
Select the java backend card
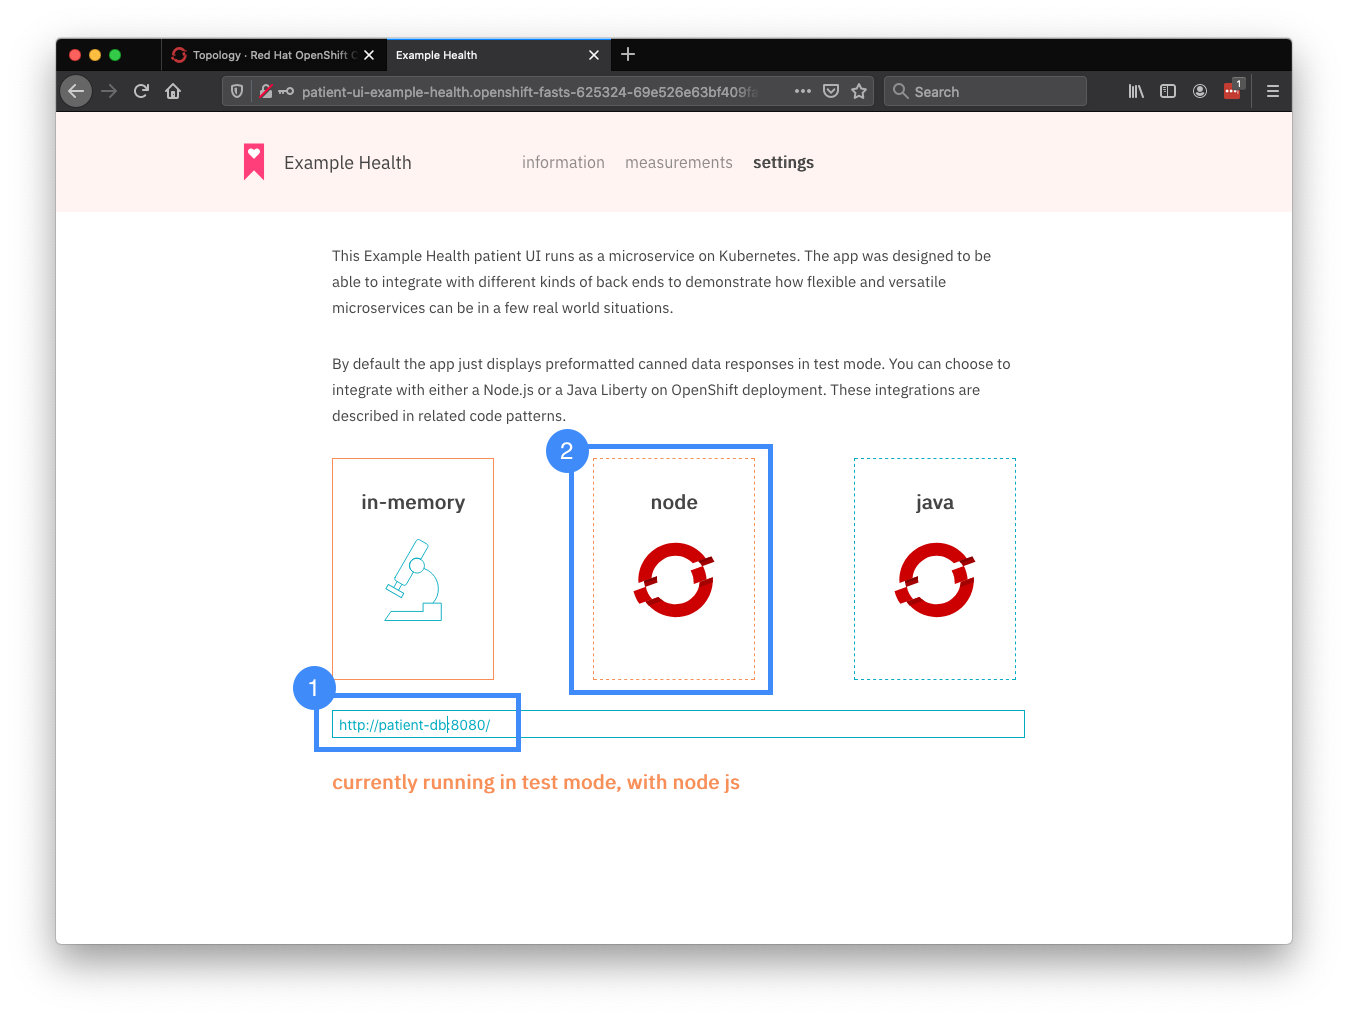point(935,569)
